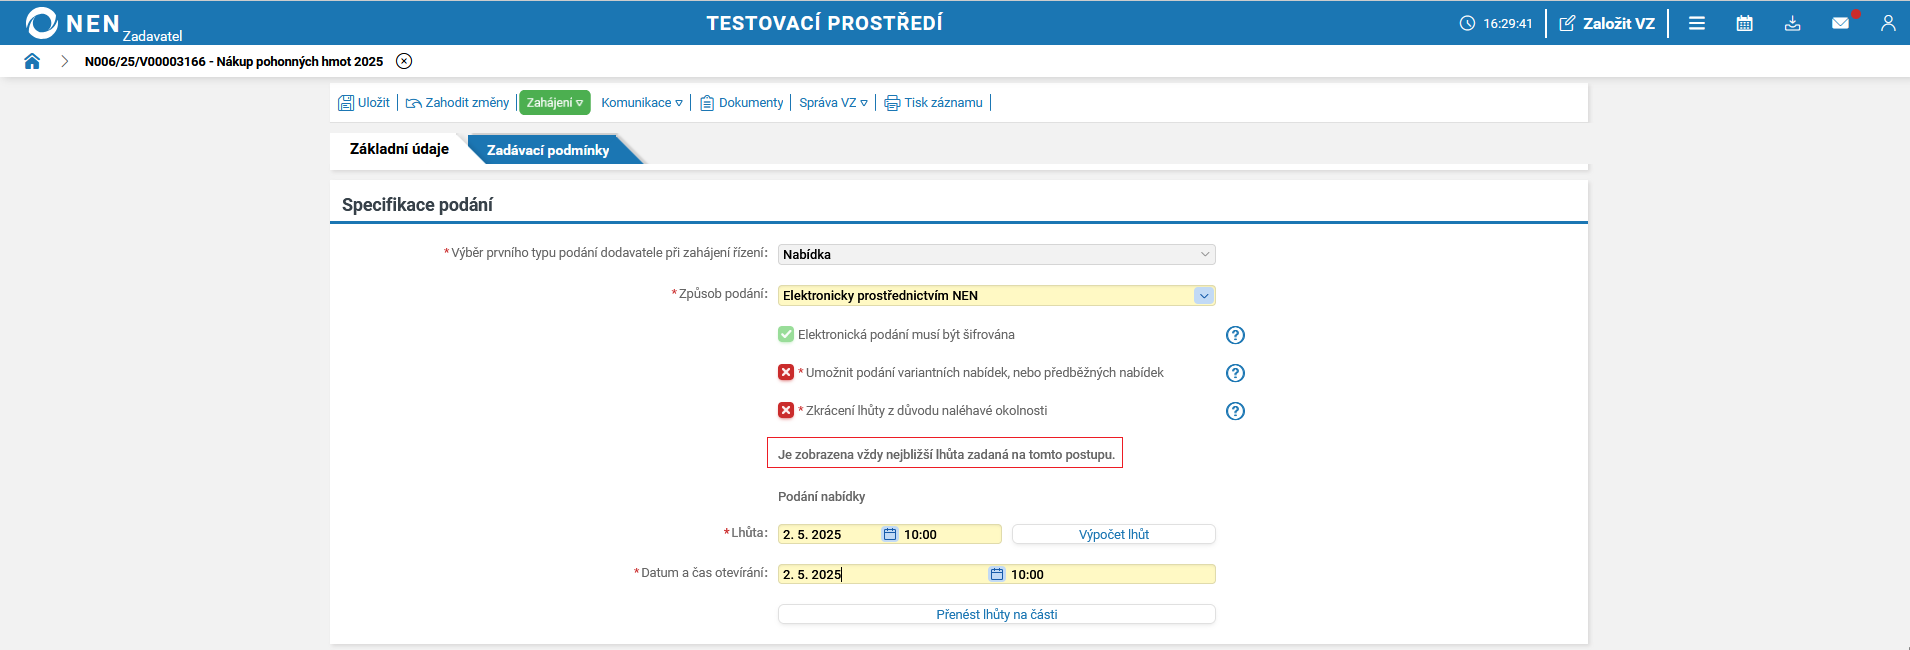Open the calendar icon in header
This screenshot has width=1910, height=650.
[x=1745, y=23]
